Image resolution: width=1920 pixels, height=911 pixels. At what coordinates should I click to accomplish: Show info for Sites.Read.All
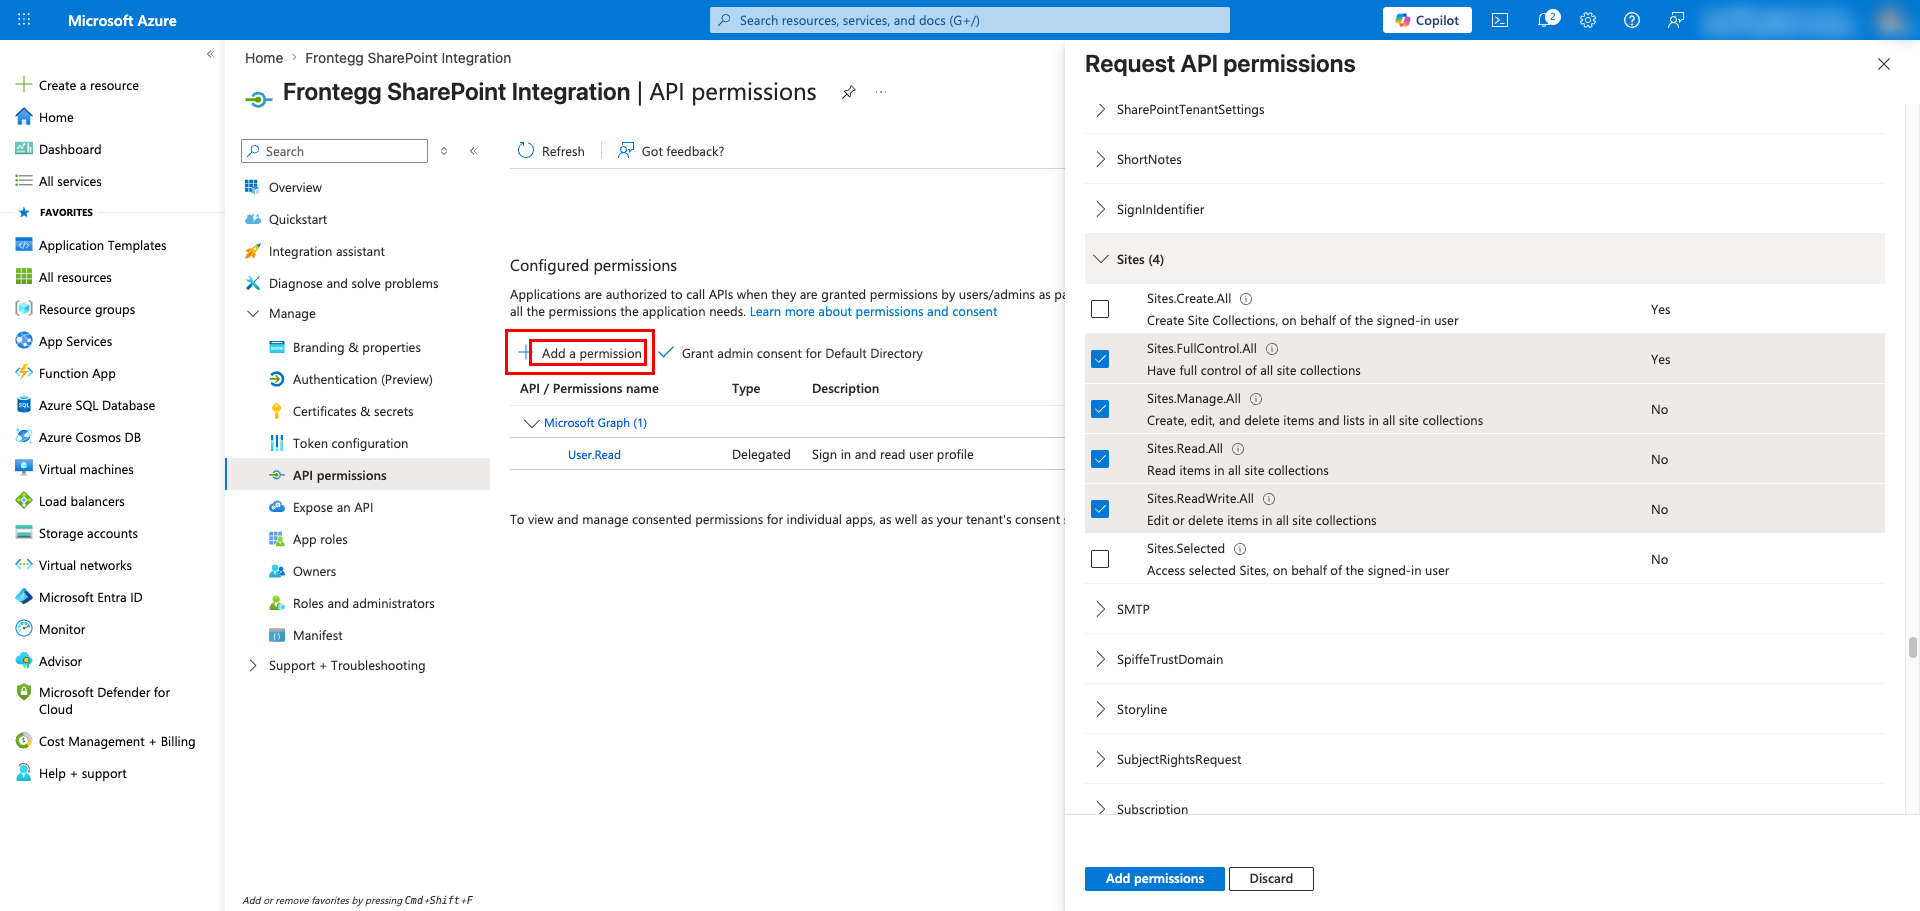[x=1238, y=449]
